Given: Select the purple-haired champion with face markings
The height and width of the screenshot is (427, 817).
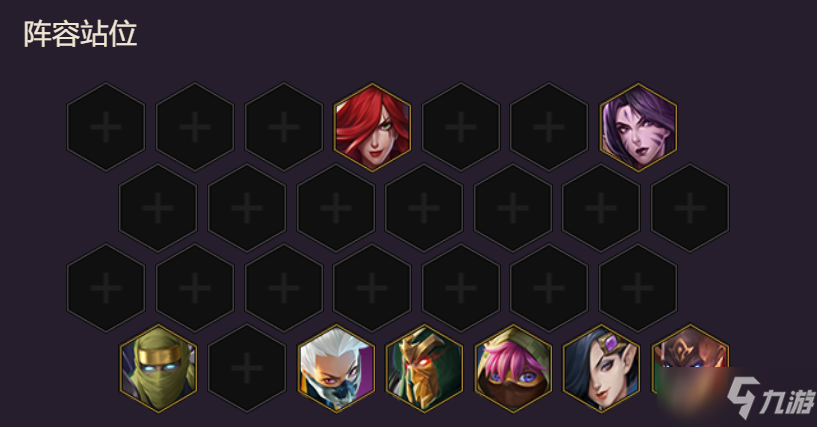Looking at the screenshot, I should (x=638, y=127).
